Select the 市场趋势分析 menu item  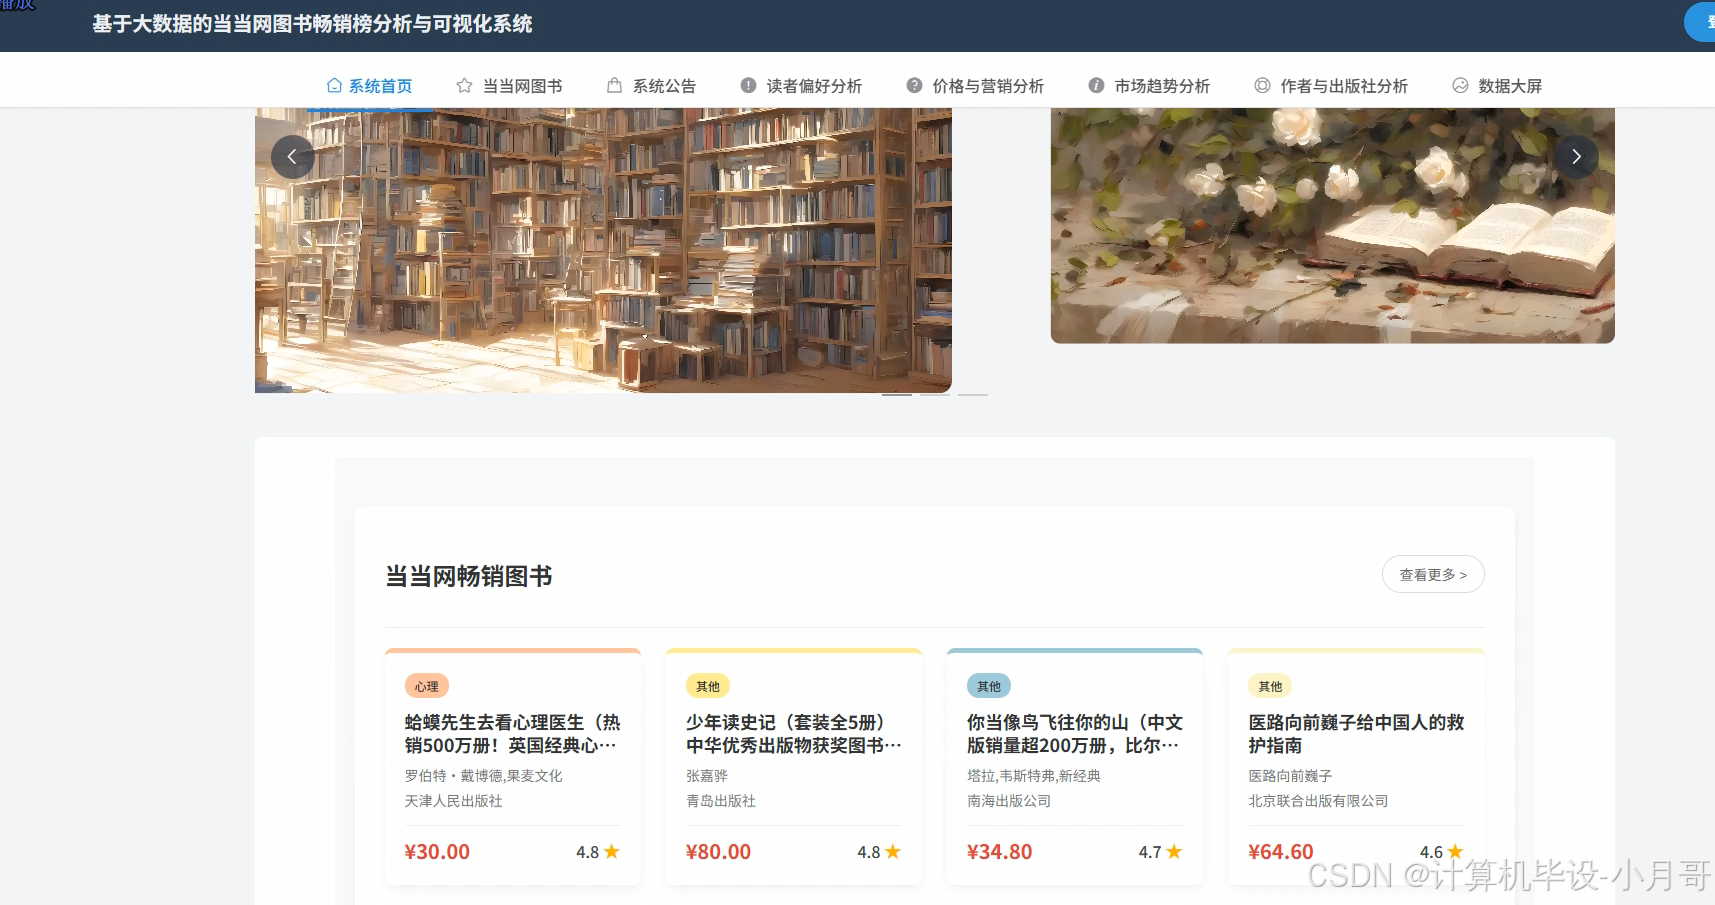point(1162,85)
